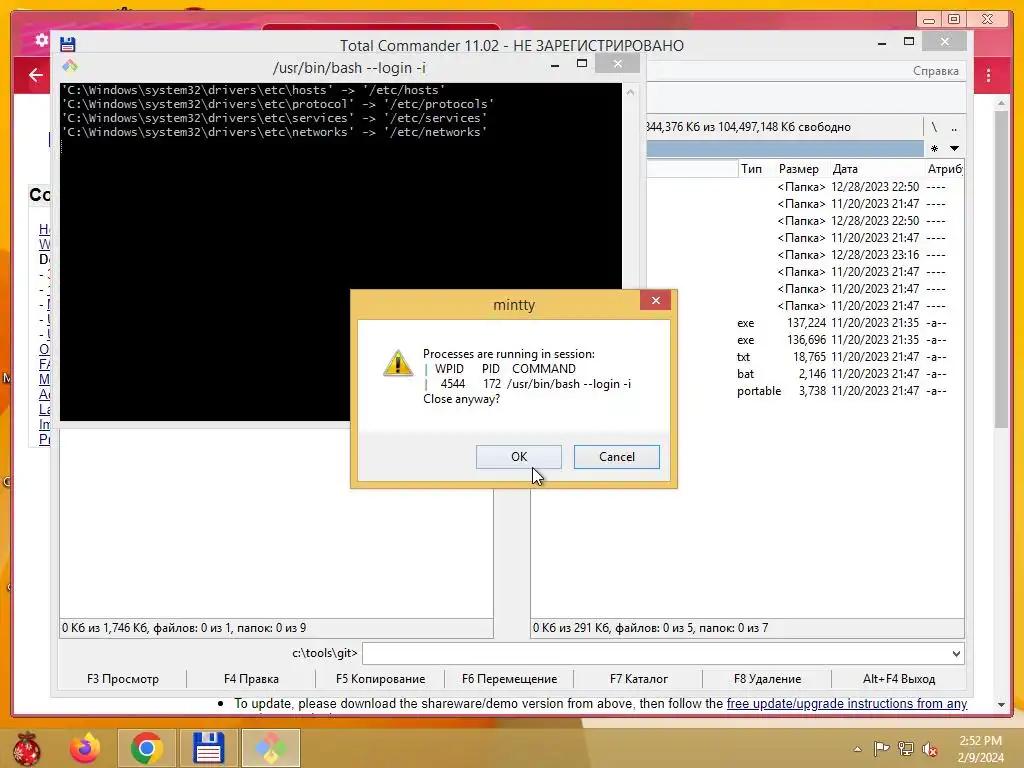Switch to Git Bash on the taskbar
1024x768 pixels.
click(270, 748)
